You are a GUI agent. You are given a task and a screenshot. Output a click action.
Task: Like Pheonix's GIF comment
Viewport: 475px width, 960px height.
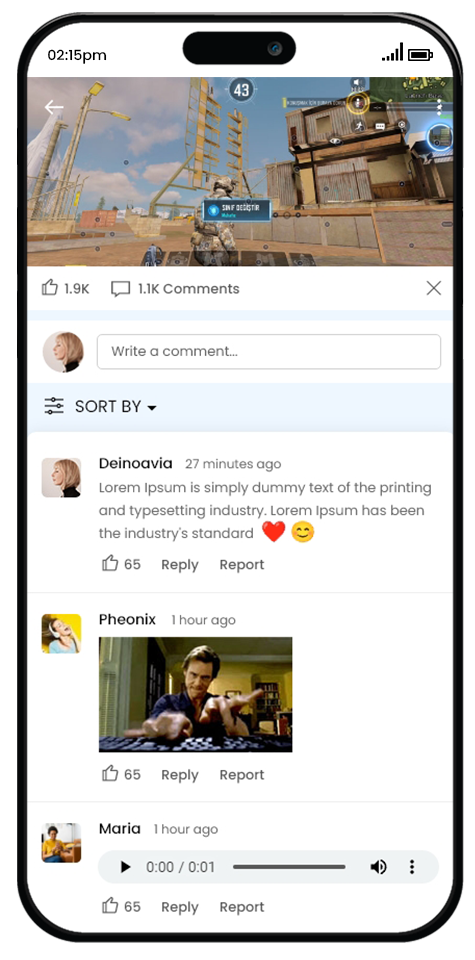(110, 773)
